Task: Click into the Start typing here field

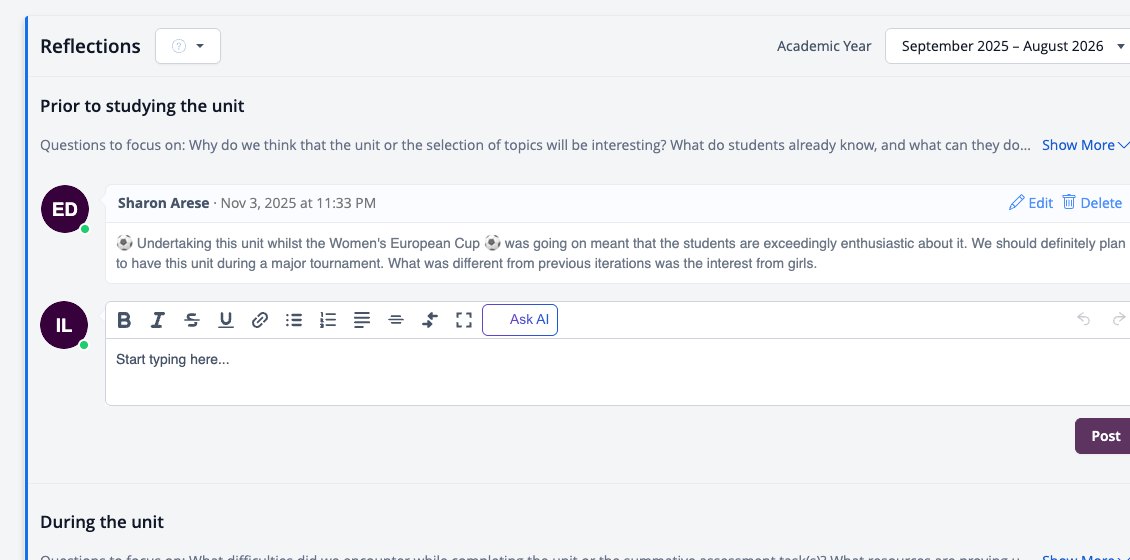Action: point(618,372)
